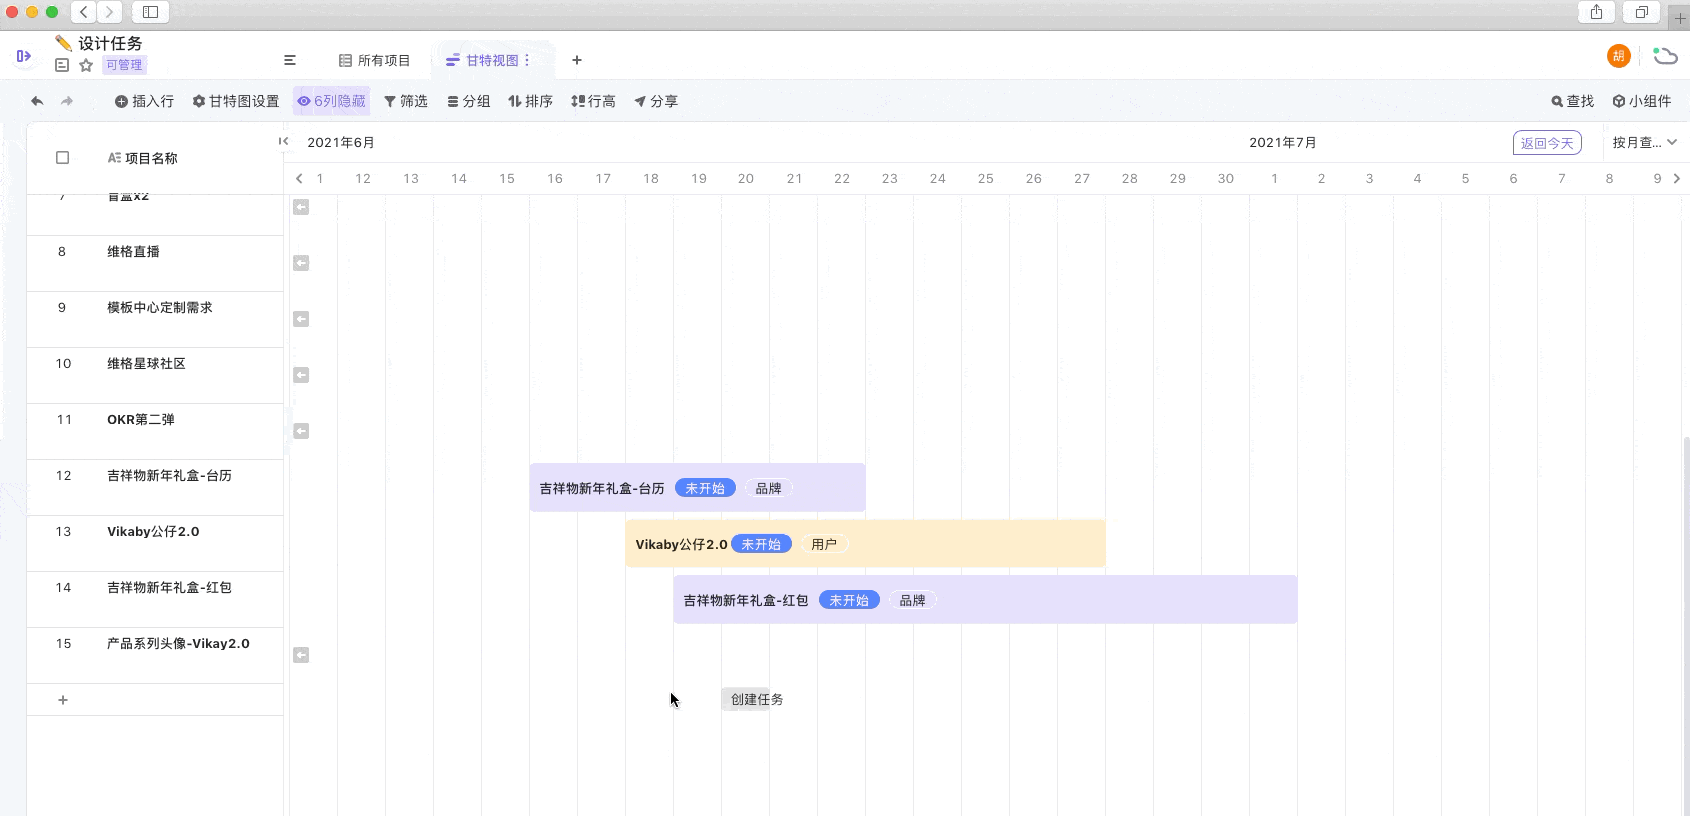This screenshot has width=1690, height=816.
Task: Jump to task bar for 模板中心定制需求 row
Action: (301, 319)
